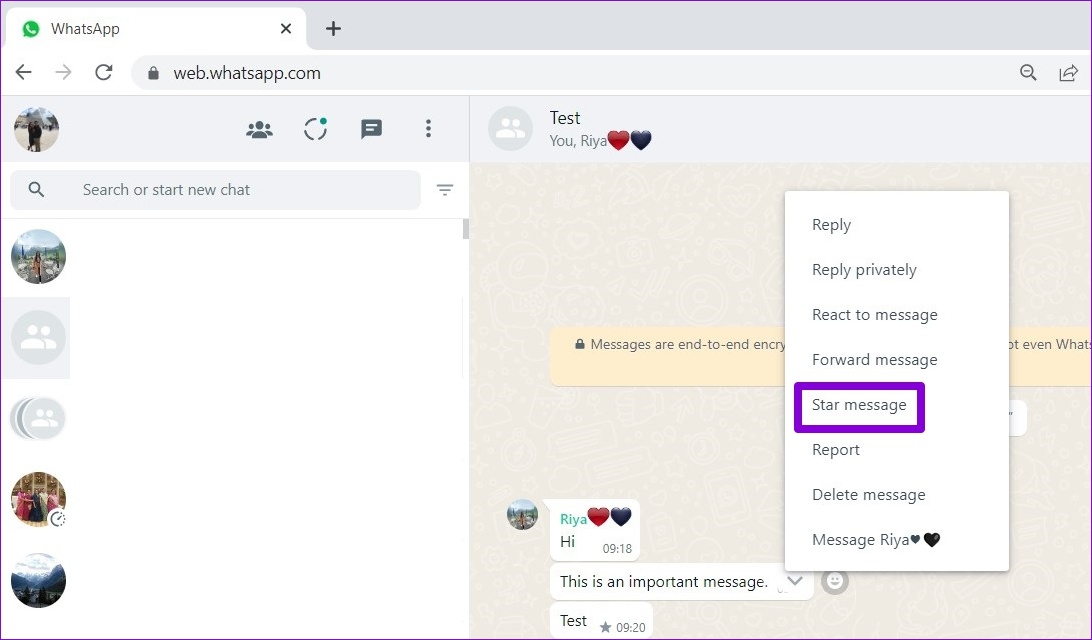This screenshot has height=640, width=1092.
Task: Reload the web.whatsapp.com page
Action: [x=104, y=72]
